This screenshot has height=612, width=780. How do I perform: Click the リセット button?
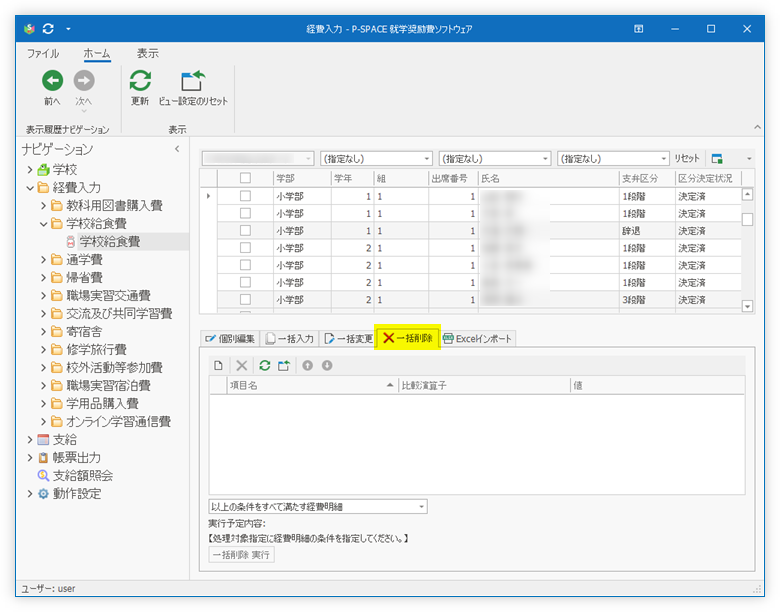pyautogui.click(x=687, y=159)
